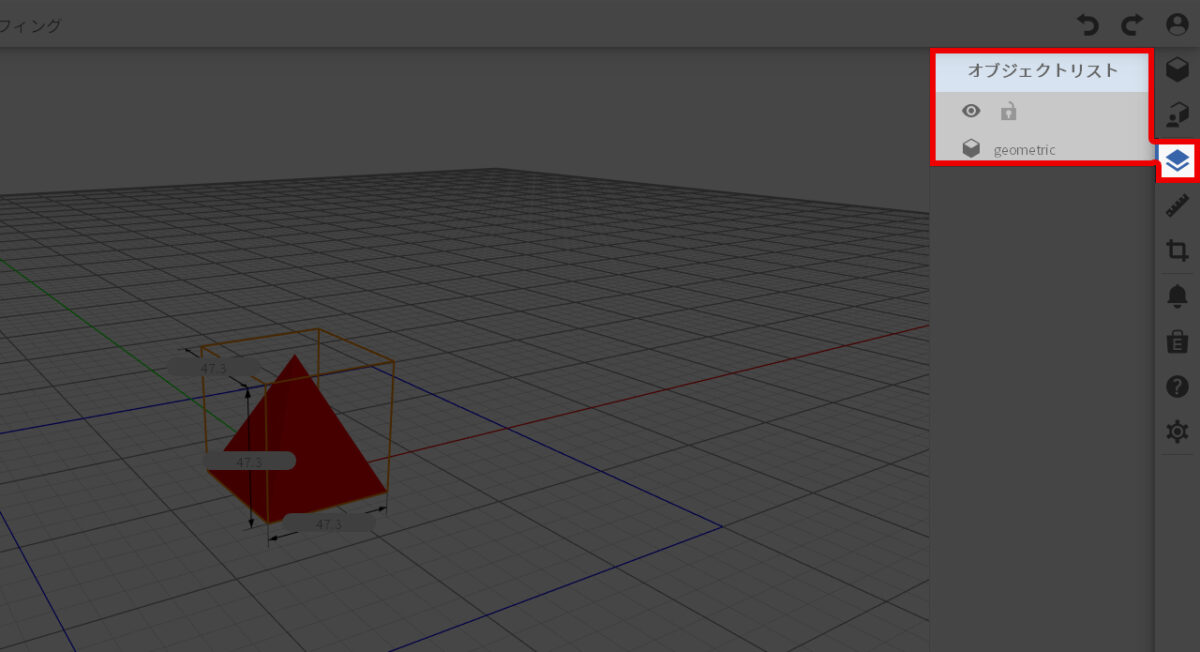
Task: Open the 3D cube shapes panel
Action: 1177,70
